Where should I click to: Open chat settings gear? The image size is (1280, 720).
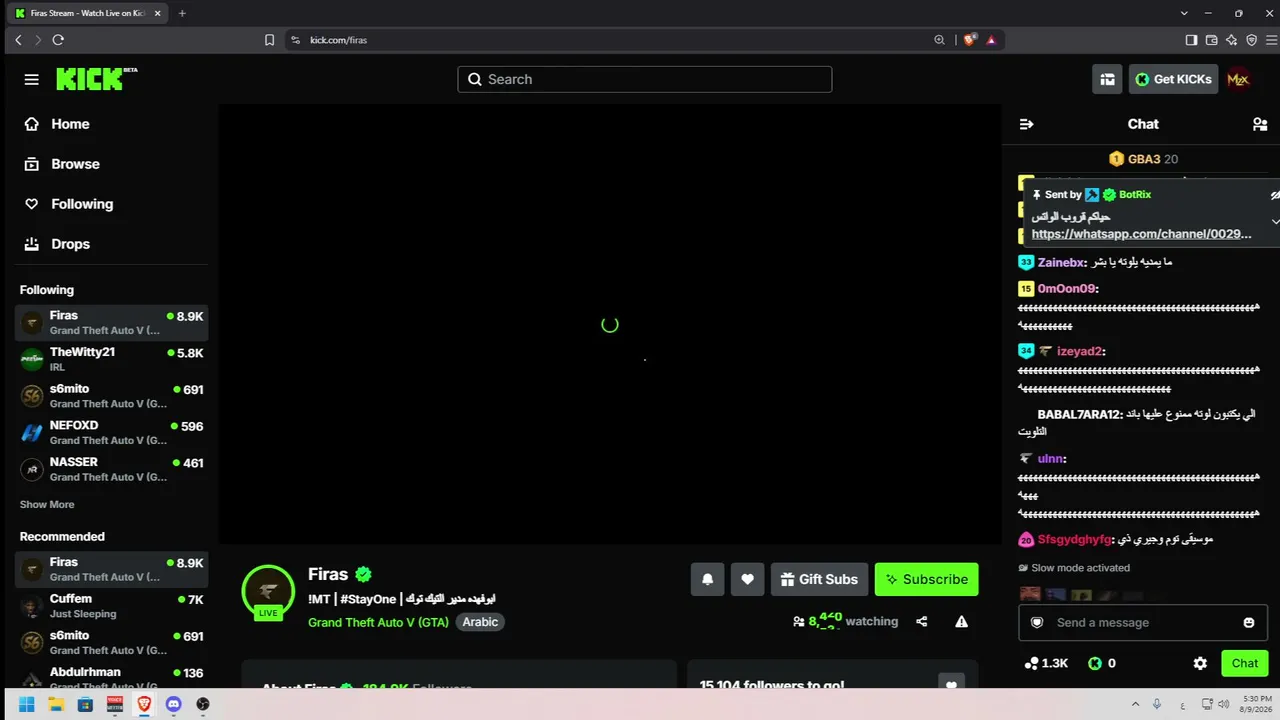(x=1200, y=663)
